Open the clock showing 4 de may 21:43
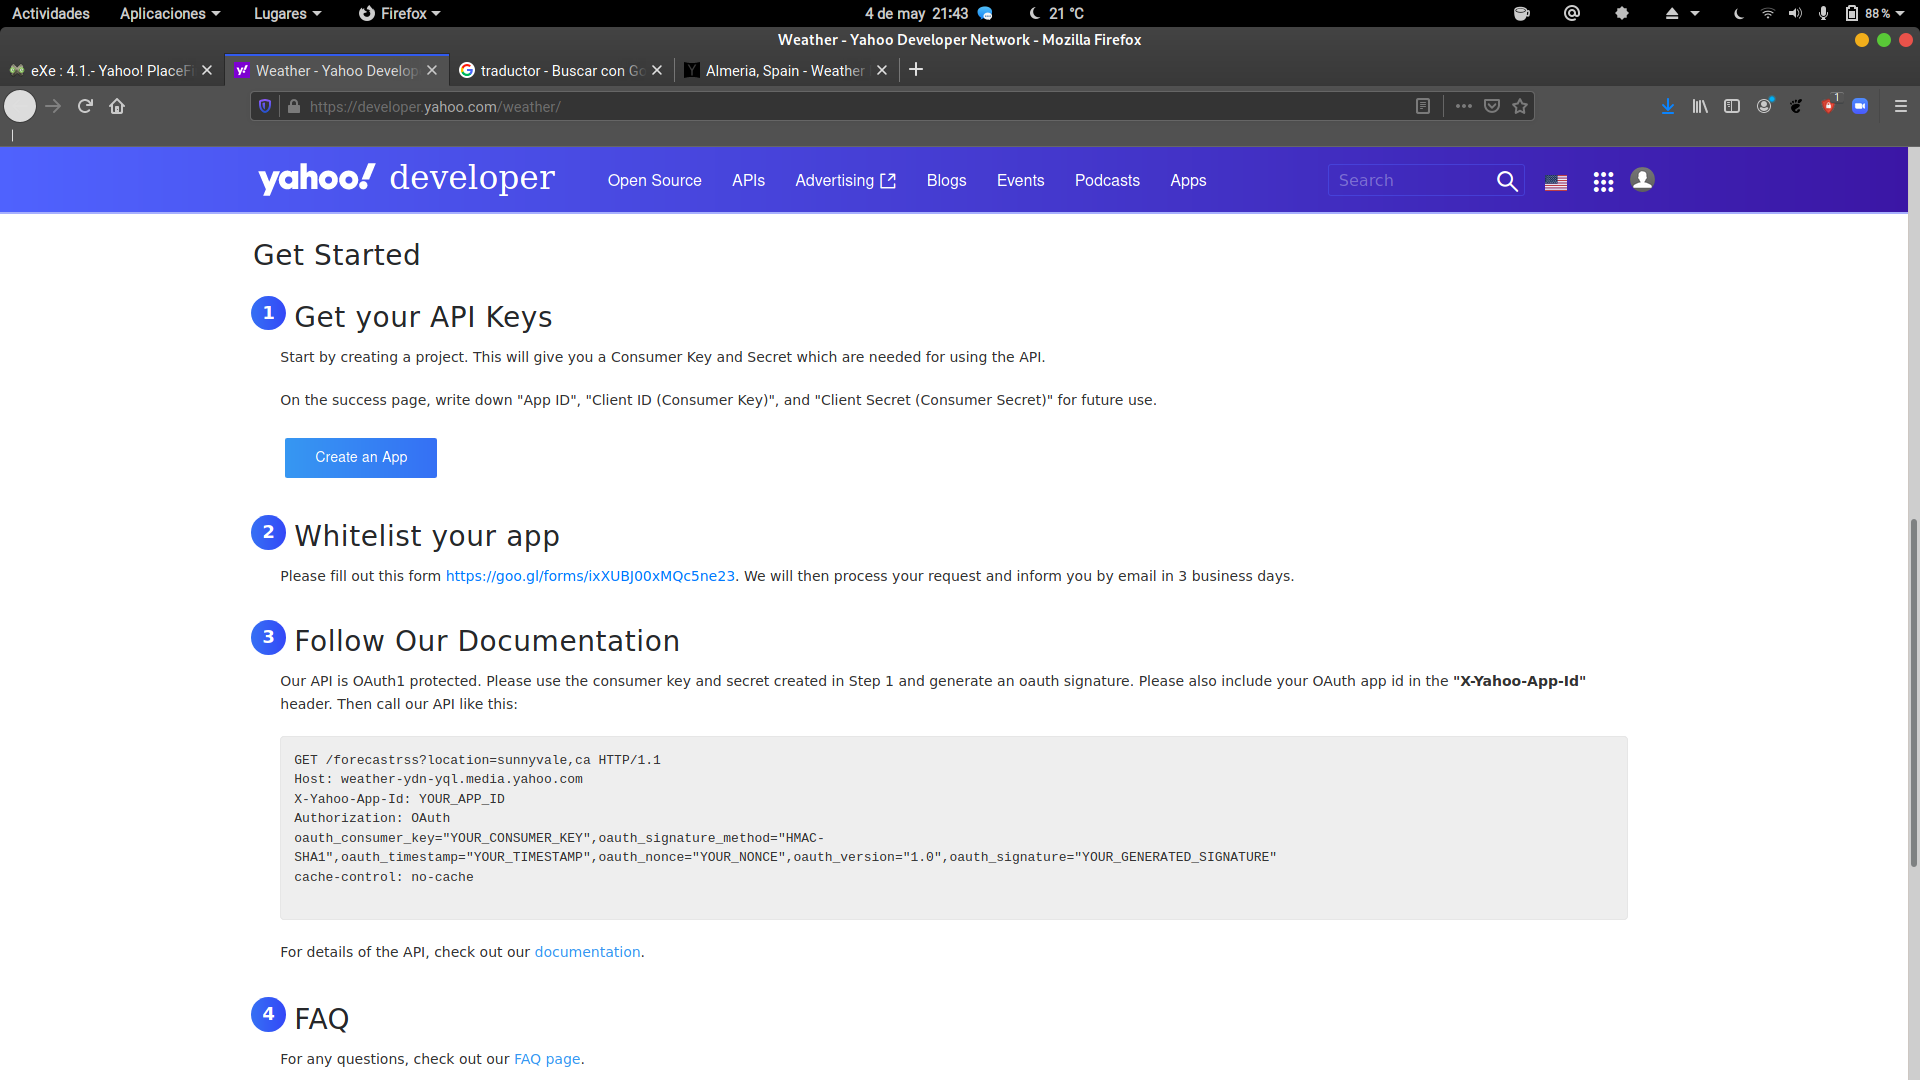 click(x=916, y=14)
